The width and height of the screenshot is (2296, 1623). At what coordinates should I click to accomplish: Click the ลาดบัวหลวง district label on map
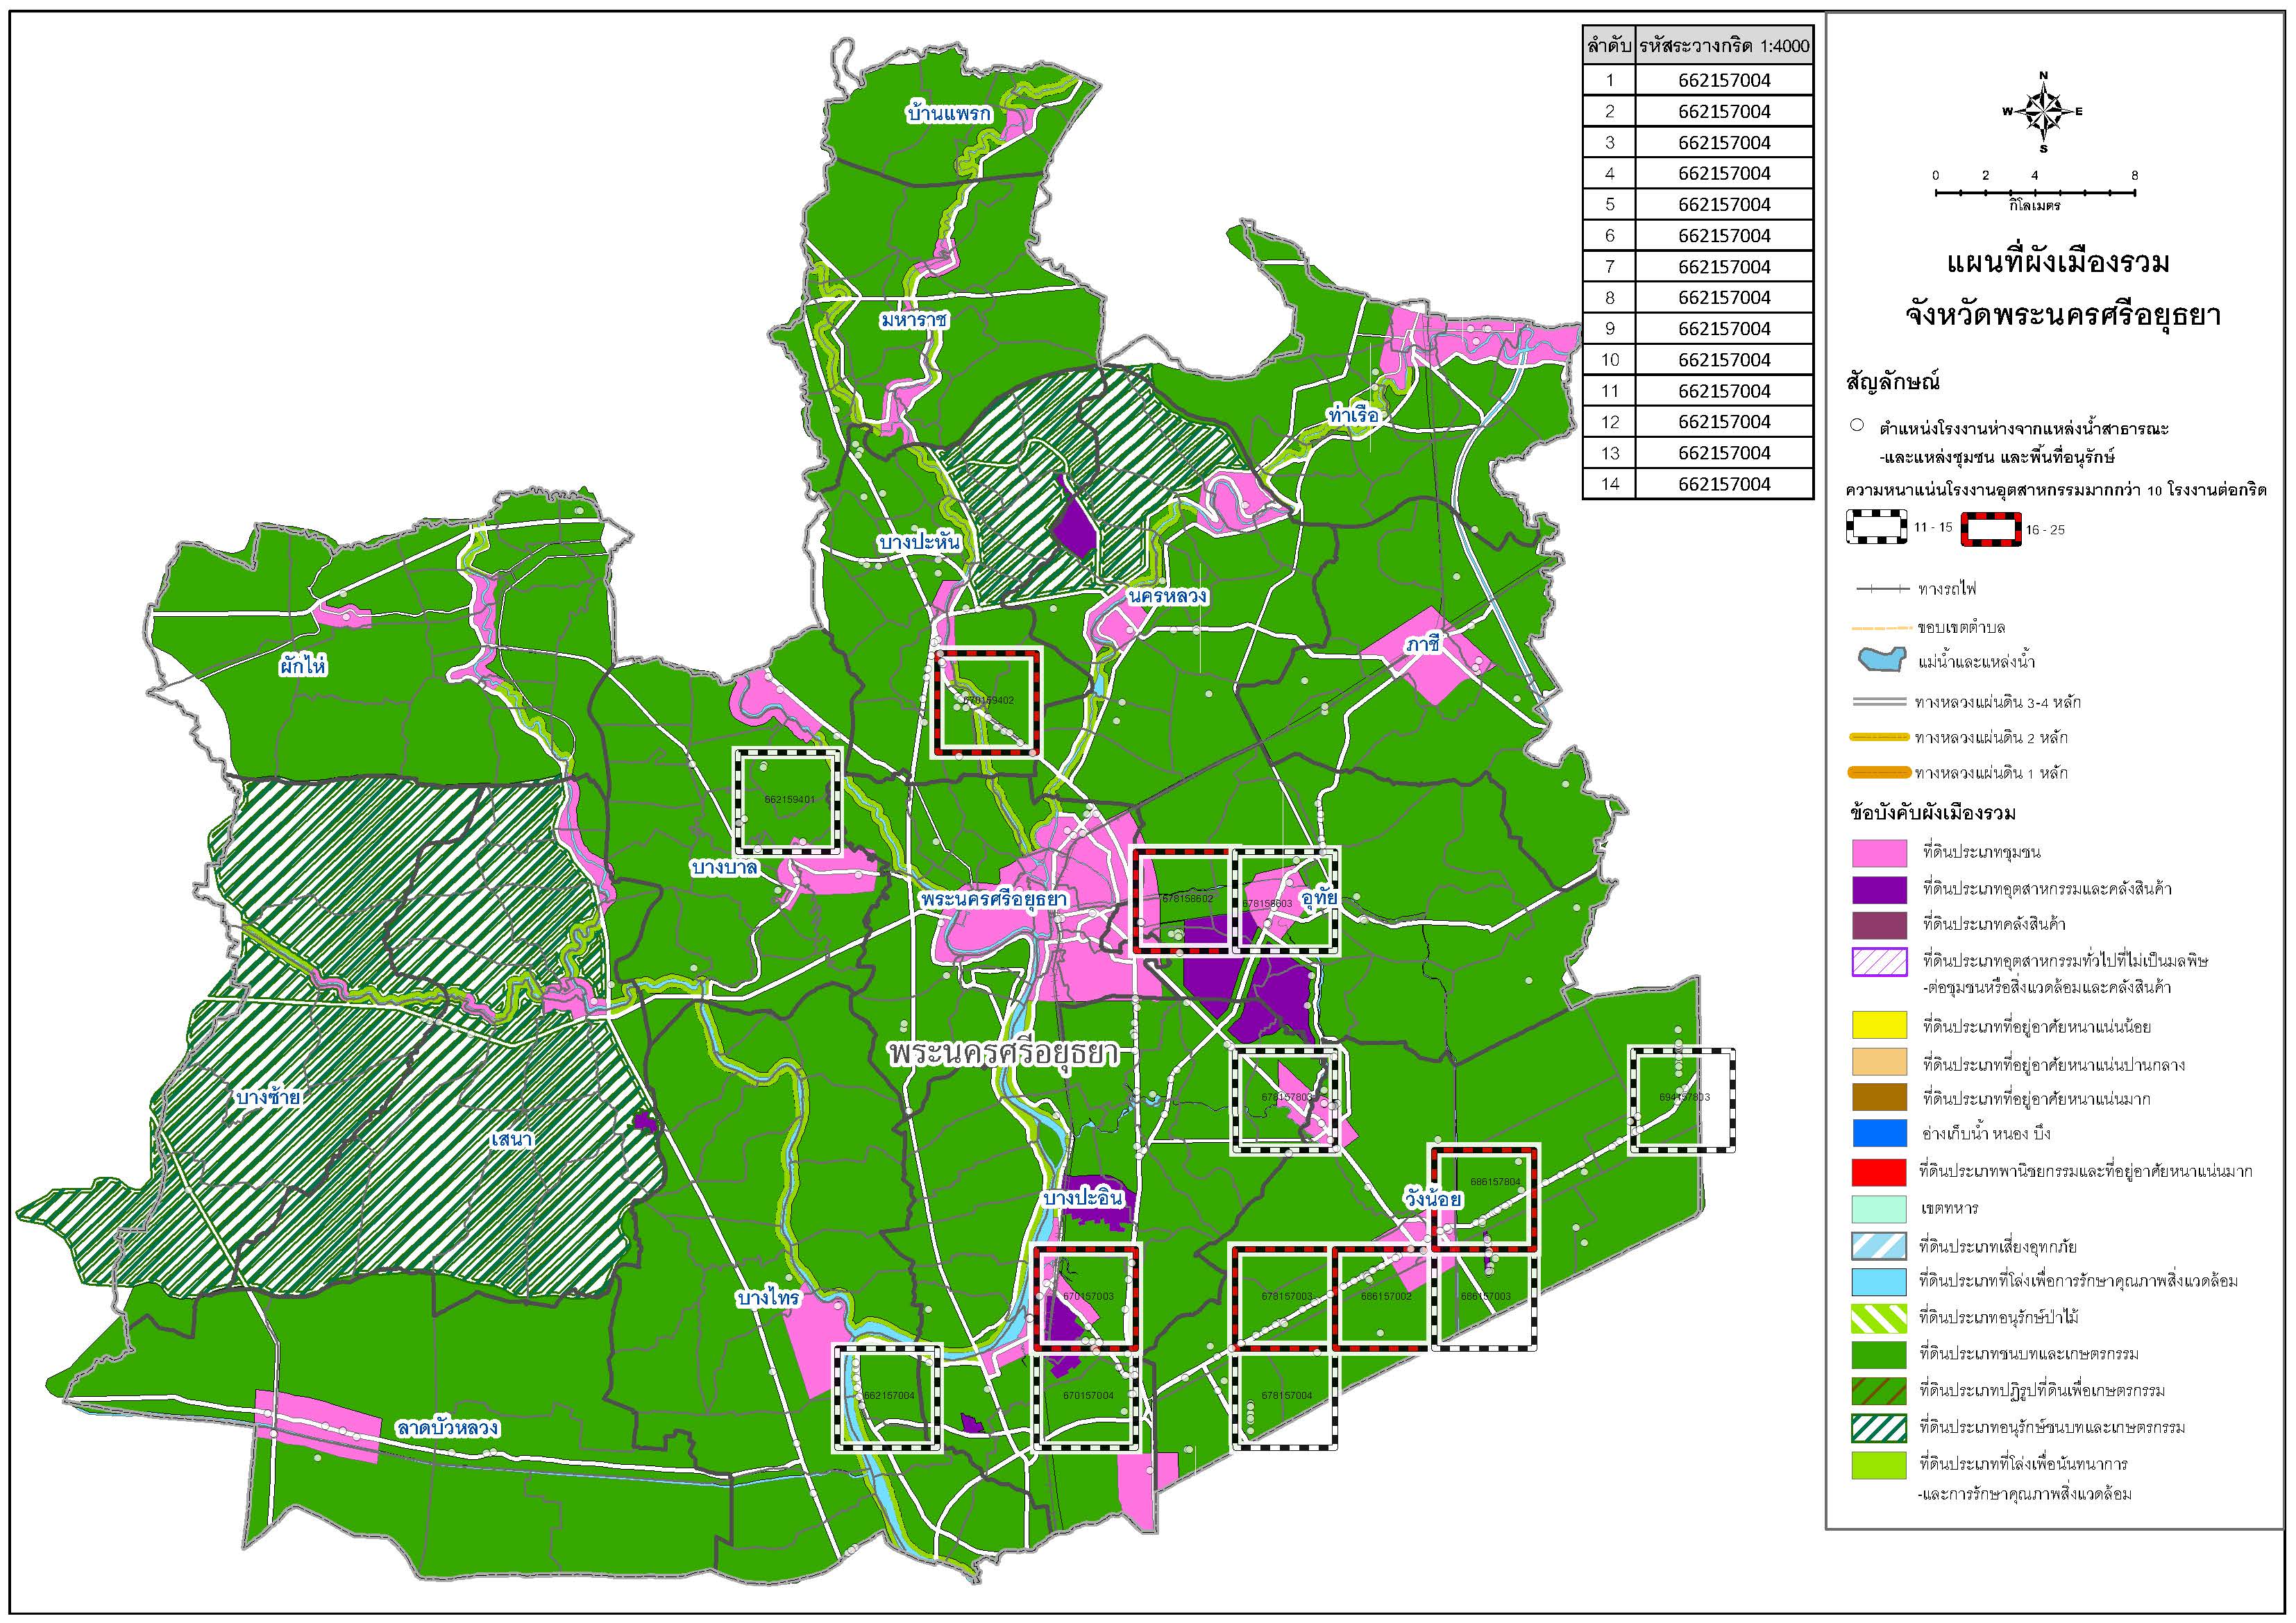click(x=446, y=1428)
